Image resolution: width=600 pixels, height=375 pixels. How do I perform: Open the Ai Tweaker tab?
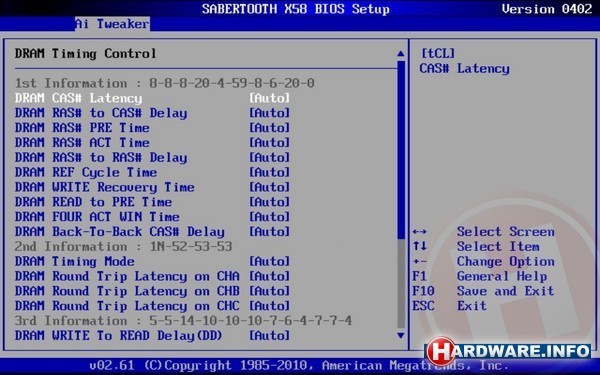[112, 24]
